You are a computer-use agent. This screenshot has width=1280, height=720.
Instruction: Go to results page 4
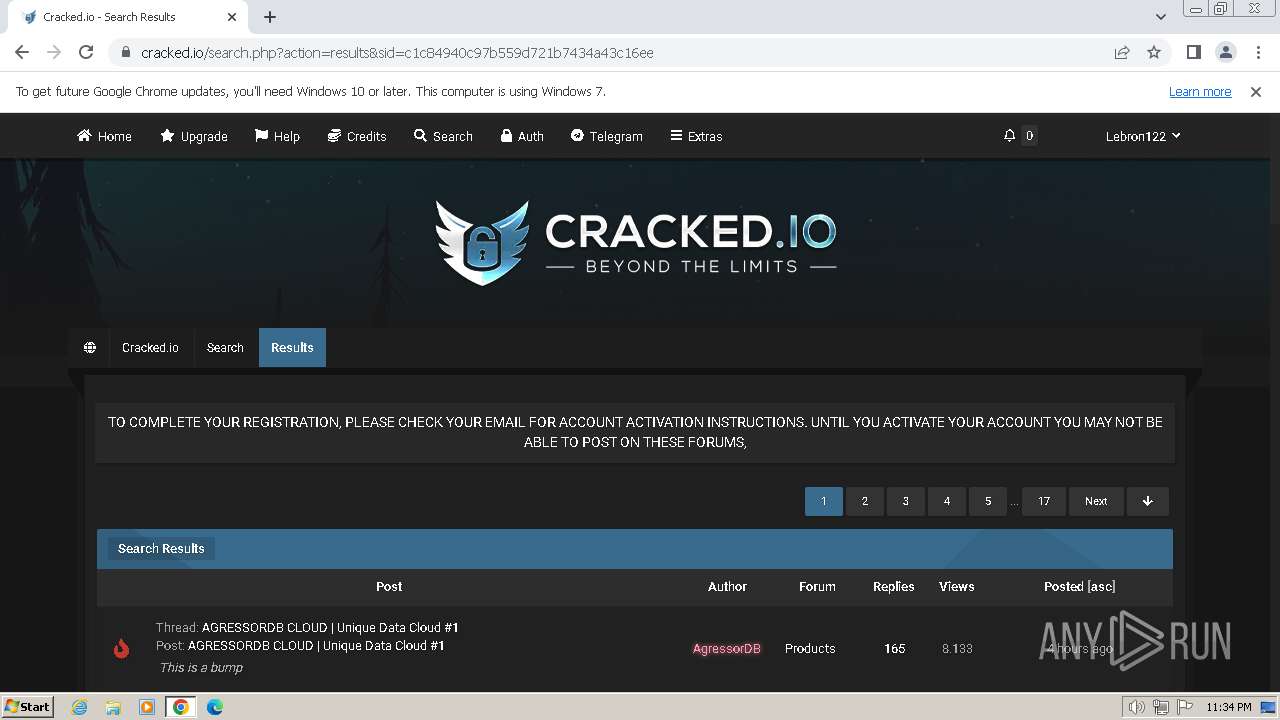(947, 501)
